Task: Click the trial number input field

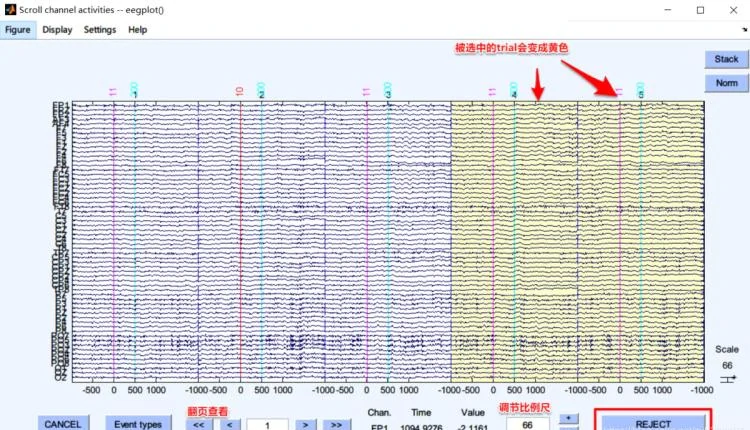Action: 266,424
